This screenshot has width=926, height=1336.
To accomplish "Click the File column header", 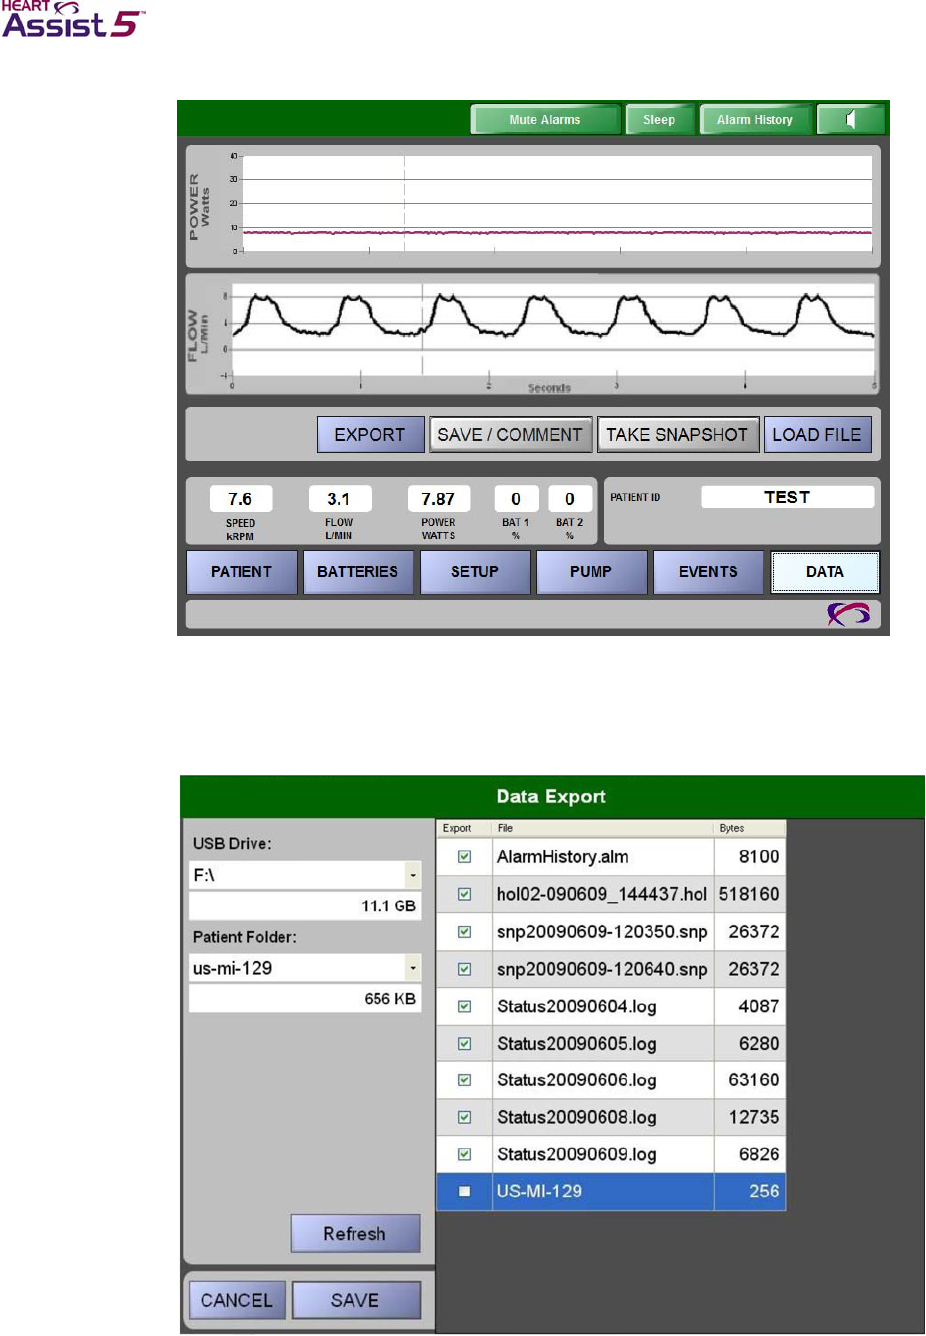I will (603, 828).
